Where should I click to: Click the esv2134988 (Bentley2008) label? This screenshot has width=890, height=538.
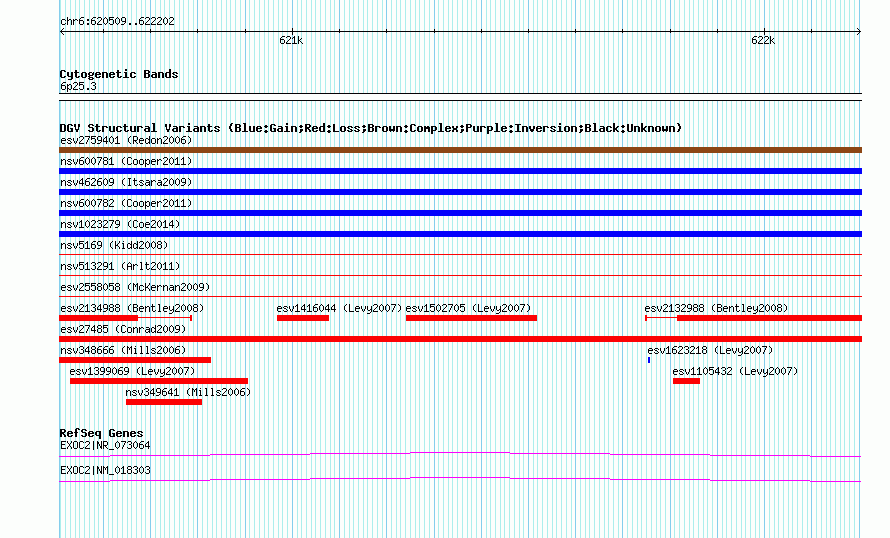[x=132, y=308]
